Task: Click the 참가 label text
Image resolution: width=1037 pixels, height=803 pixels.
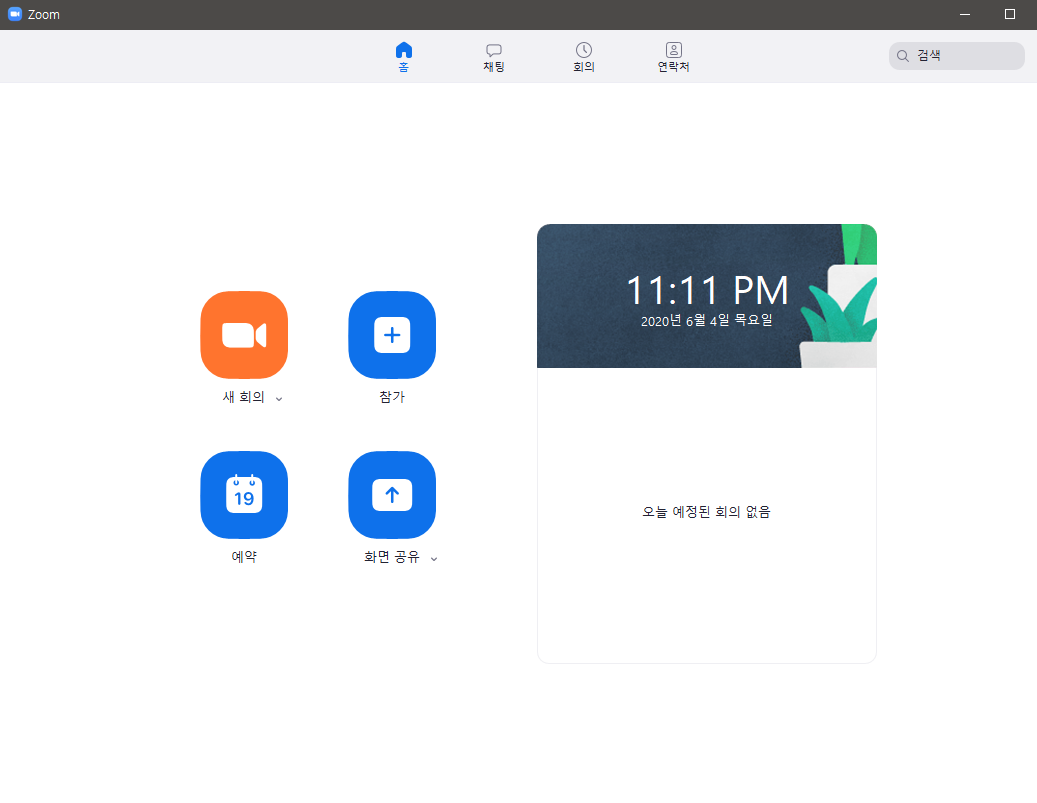Action: [x=392, y=397]
